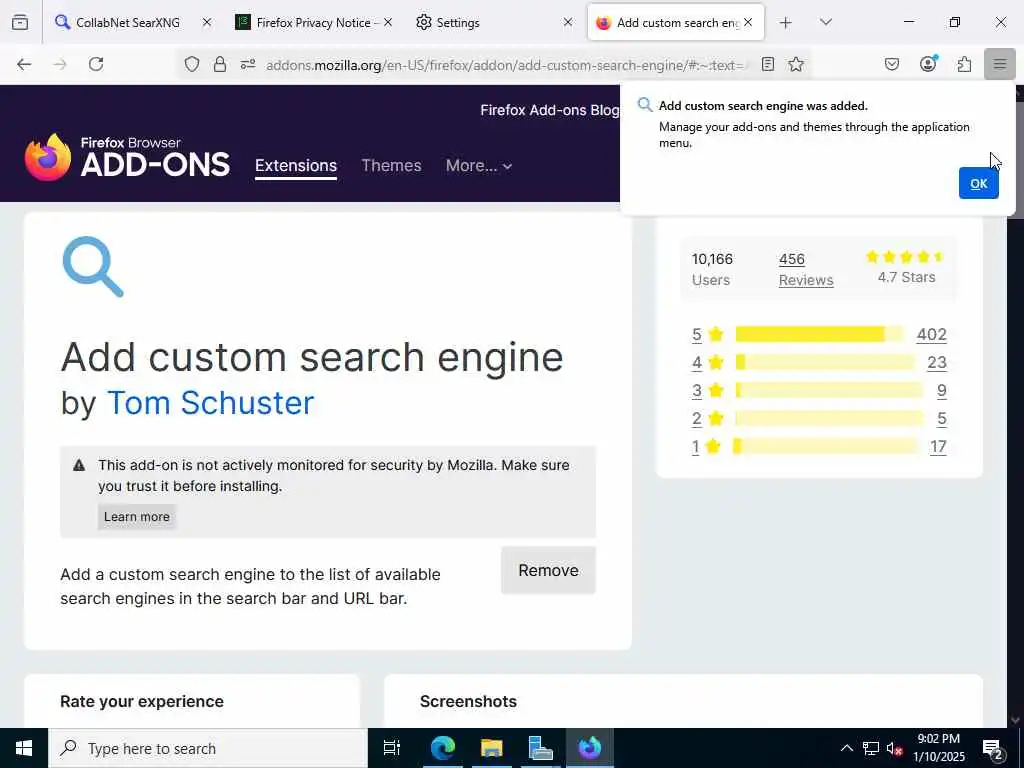The width and height of the screenshot is (1024, 768).
Task: Open the Extensions puzzle icon
Action: click(x=965, y=64)
